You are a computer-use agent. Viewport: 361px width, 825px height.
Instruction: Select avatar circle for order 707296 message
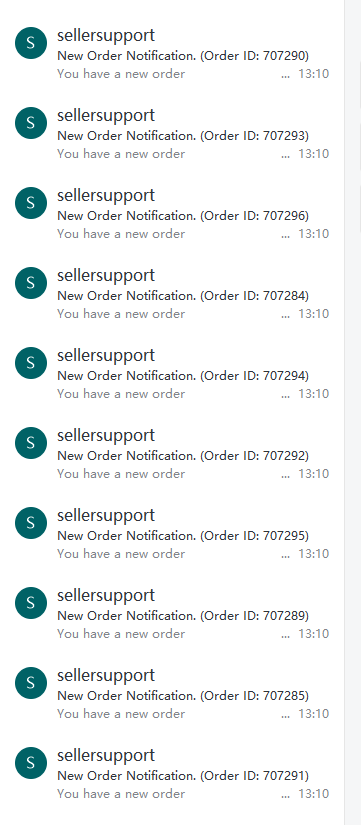[31, 203]
